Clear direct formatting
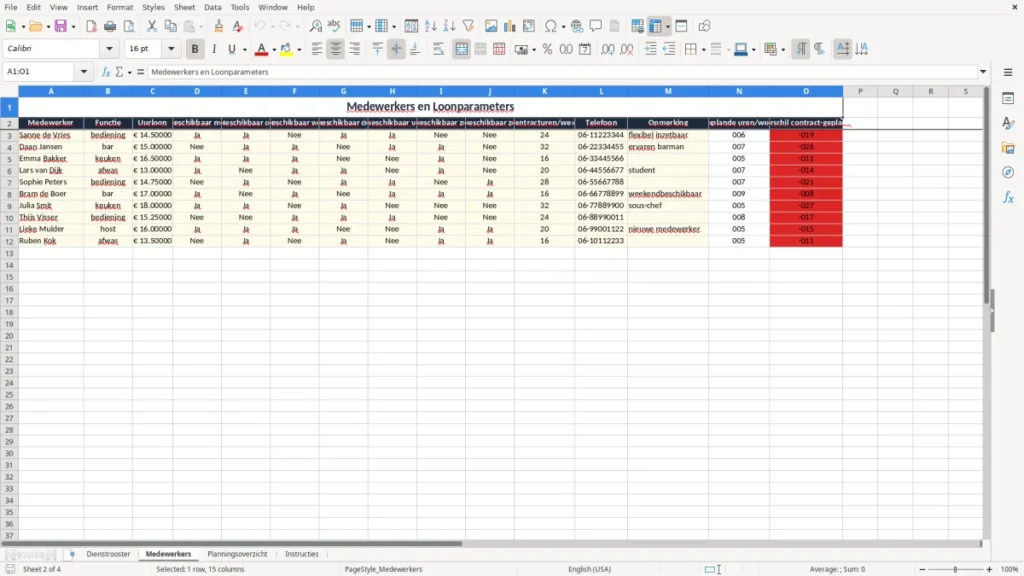Image resolution: width=1024 pixels, height=576 pixels. tap(238, 26)
